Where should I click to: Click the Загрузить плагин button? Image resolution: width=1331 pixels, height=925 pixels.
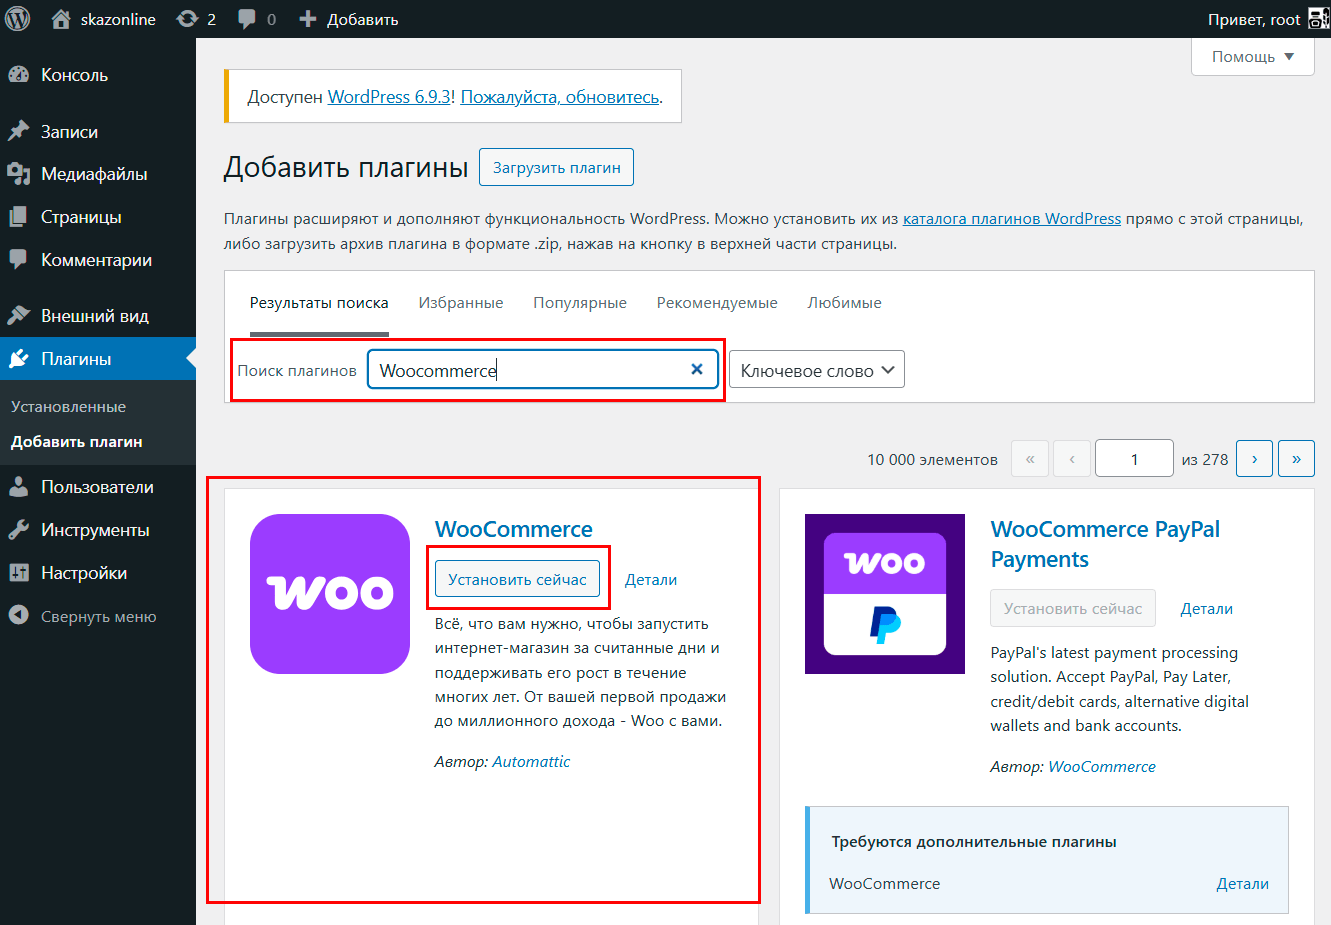[x=556, y=167]
